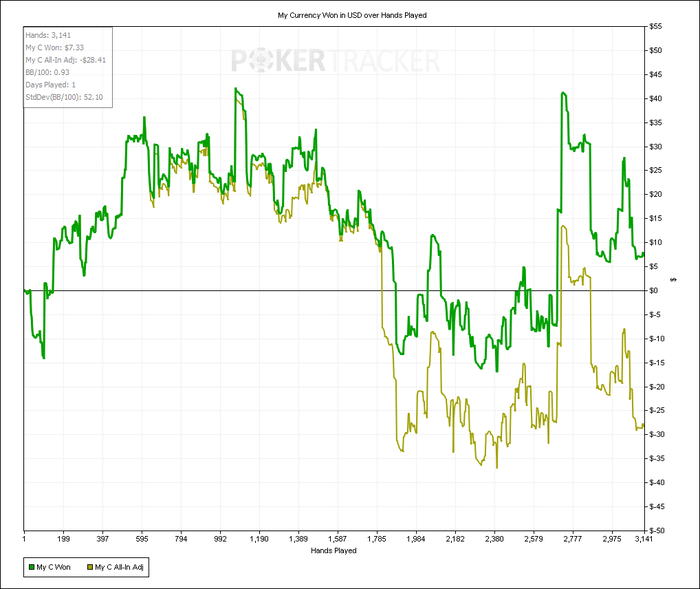
Task: Click the Hands Played axis label
Action: pos(333,551)
